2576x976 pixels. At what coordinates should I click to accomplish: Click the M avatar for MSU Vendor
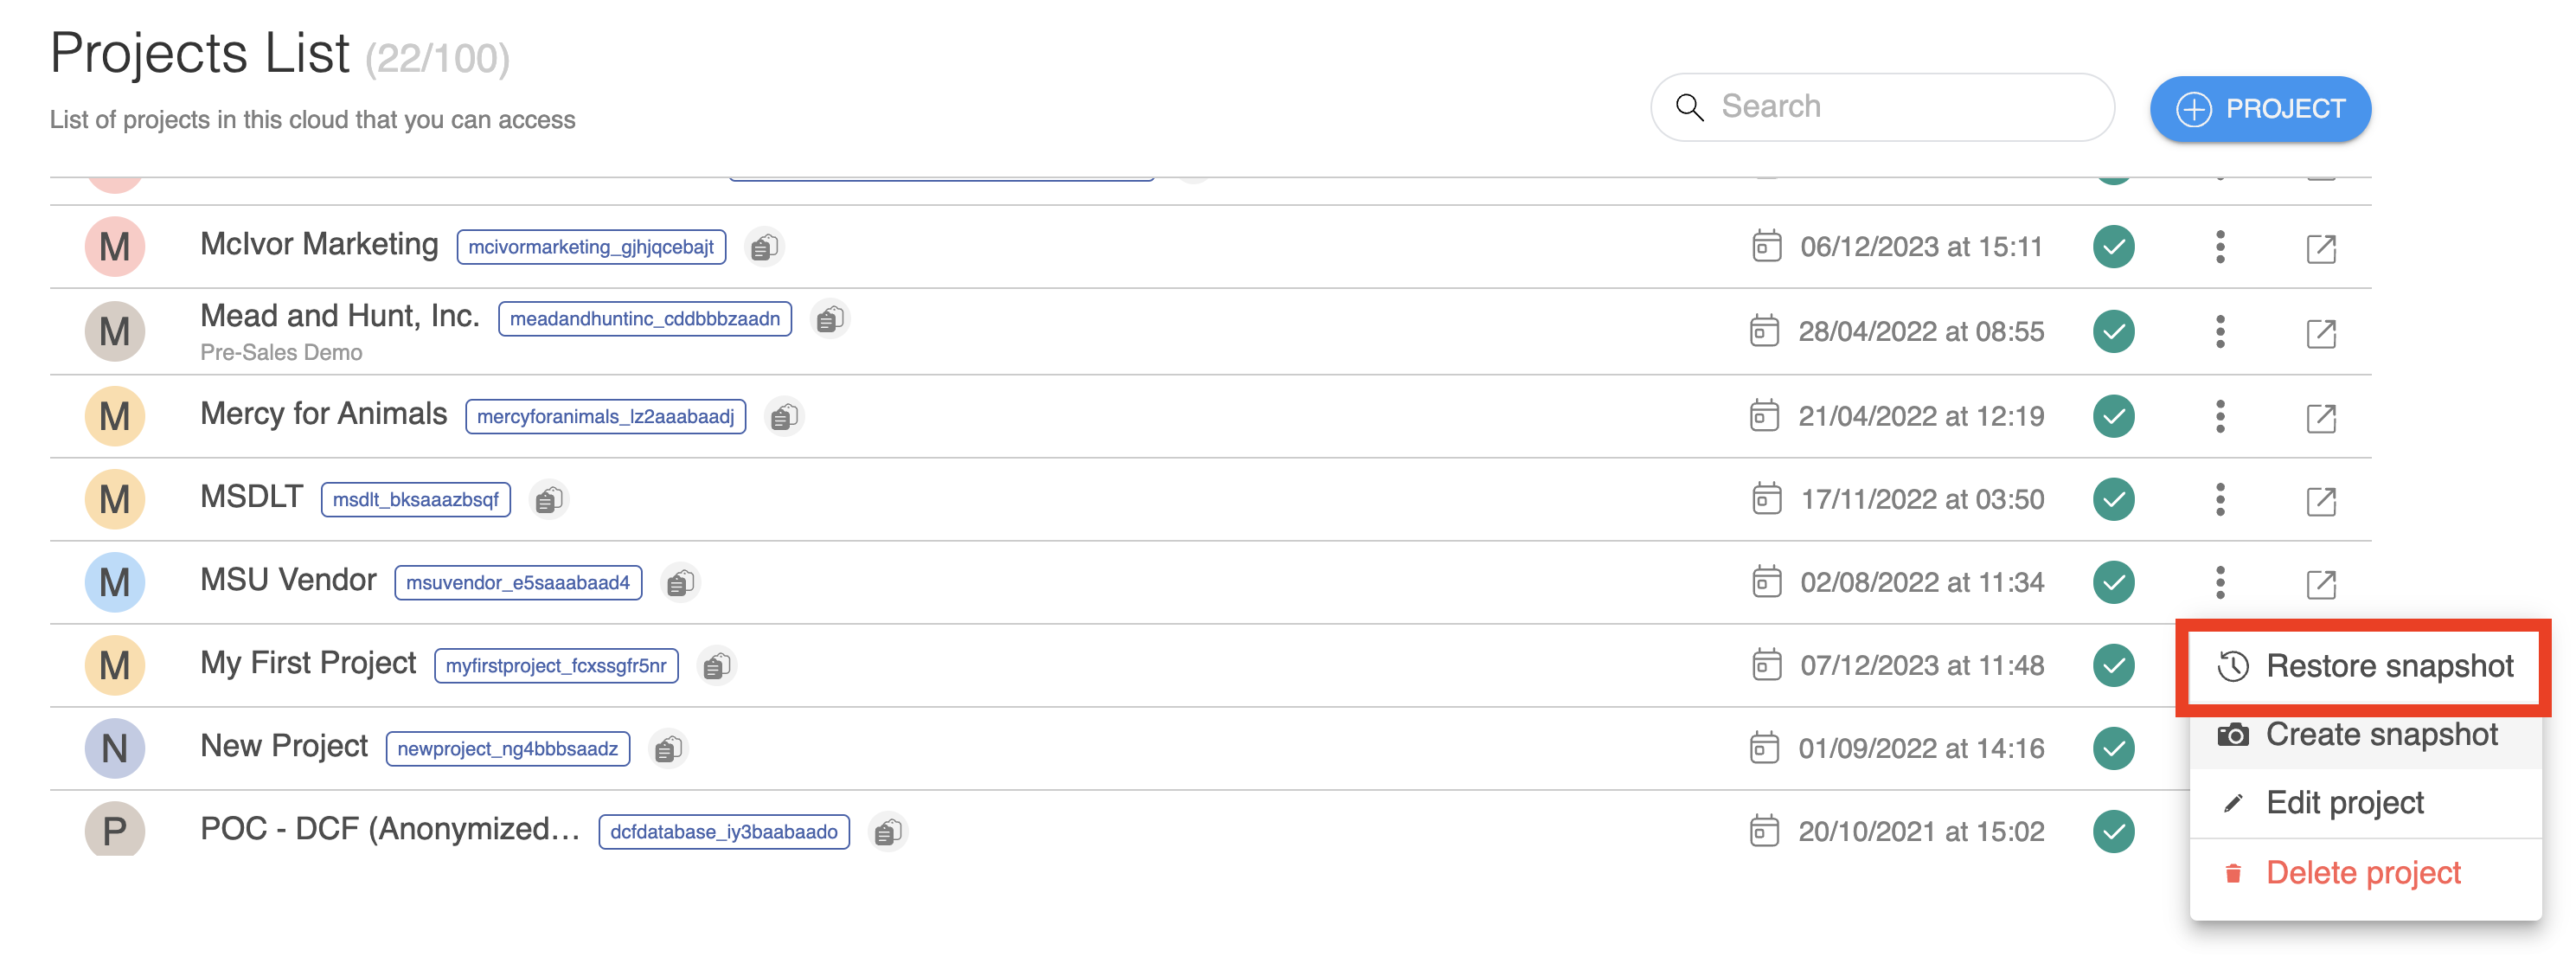pos(115,582)
